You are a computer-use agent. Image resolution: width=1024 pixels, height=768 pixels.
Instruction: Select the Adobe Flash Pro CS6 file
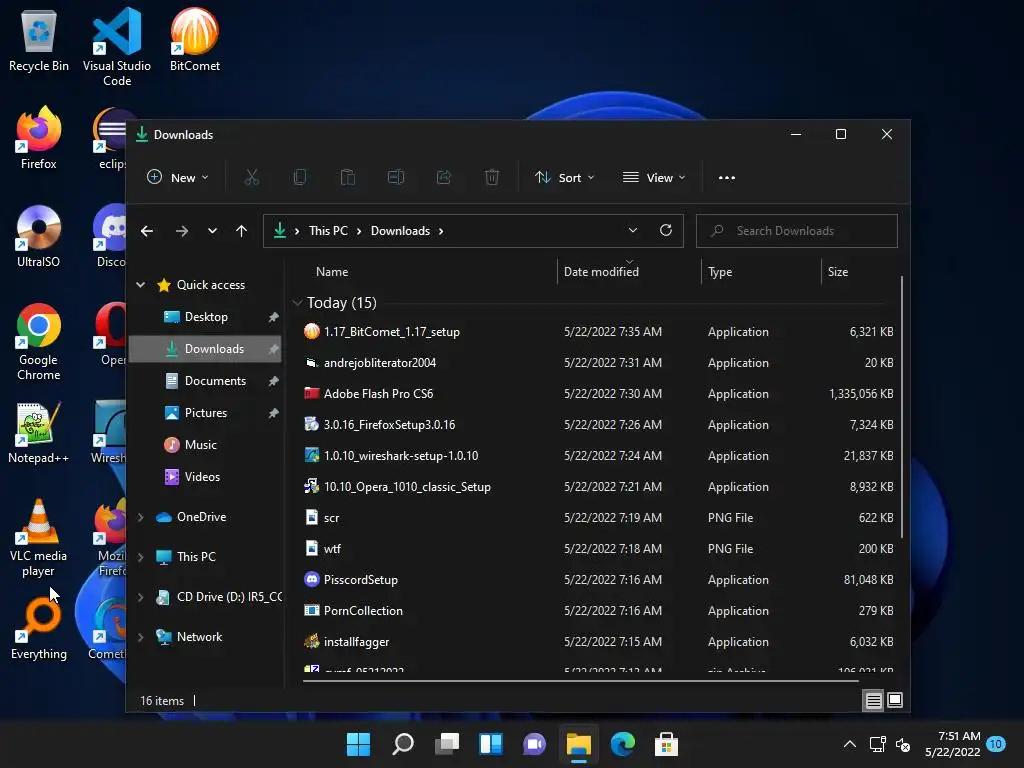pyautogui.click(x=598, y=394)
